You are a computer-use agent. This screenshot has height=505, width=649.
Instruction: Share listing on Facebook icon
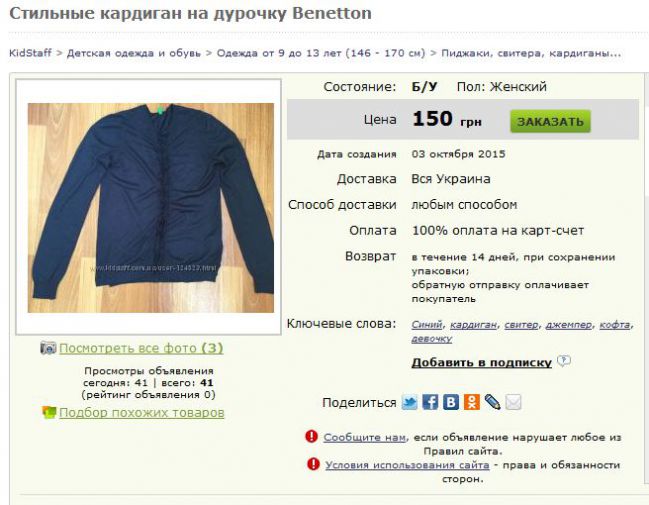pos(430,402)
